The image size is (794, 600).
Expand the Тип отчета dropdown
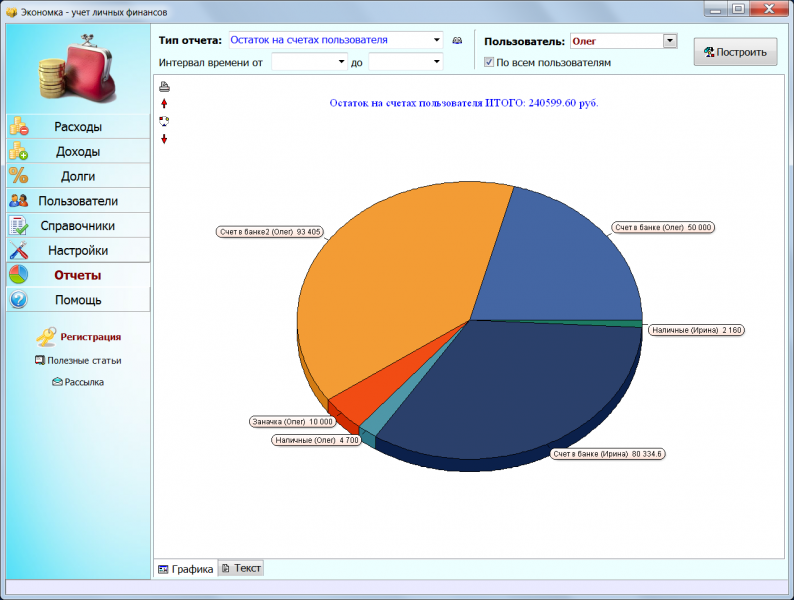[436, 40]
